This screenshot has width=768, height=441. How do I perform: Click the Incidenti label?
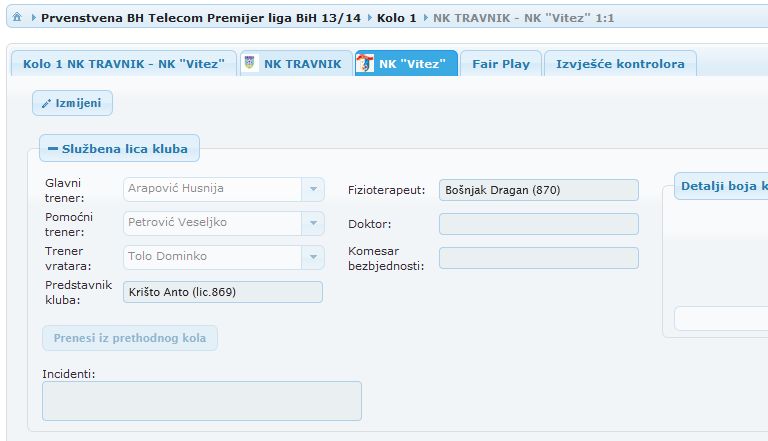point(69,374)
